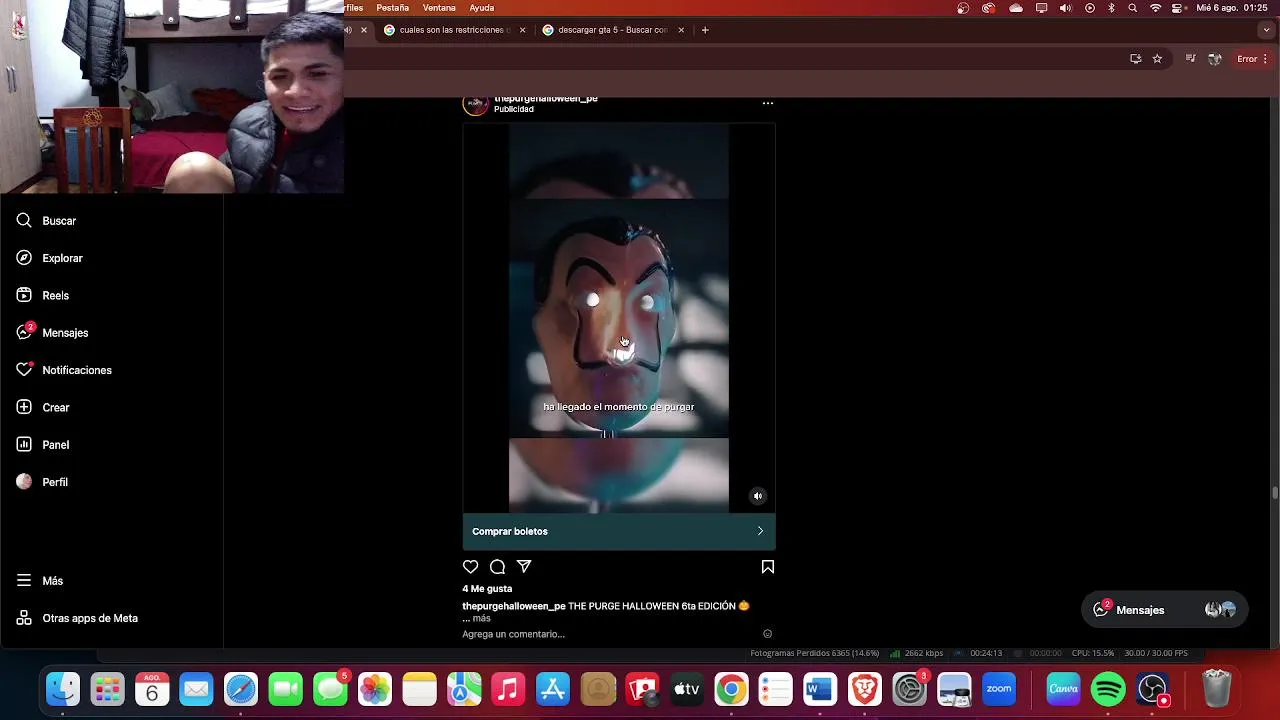Open emoji picker in comment field
This screenshot has width=1280, height=720.
tap(767, 634)
